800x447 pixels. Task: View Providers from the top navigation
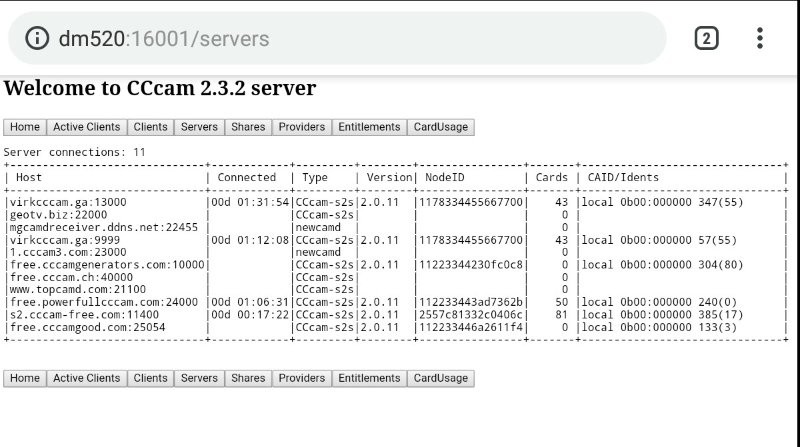pyautogui.click(x=302, y=127)
